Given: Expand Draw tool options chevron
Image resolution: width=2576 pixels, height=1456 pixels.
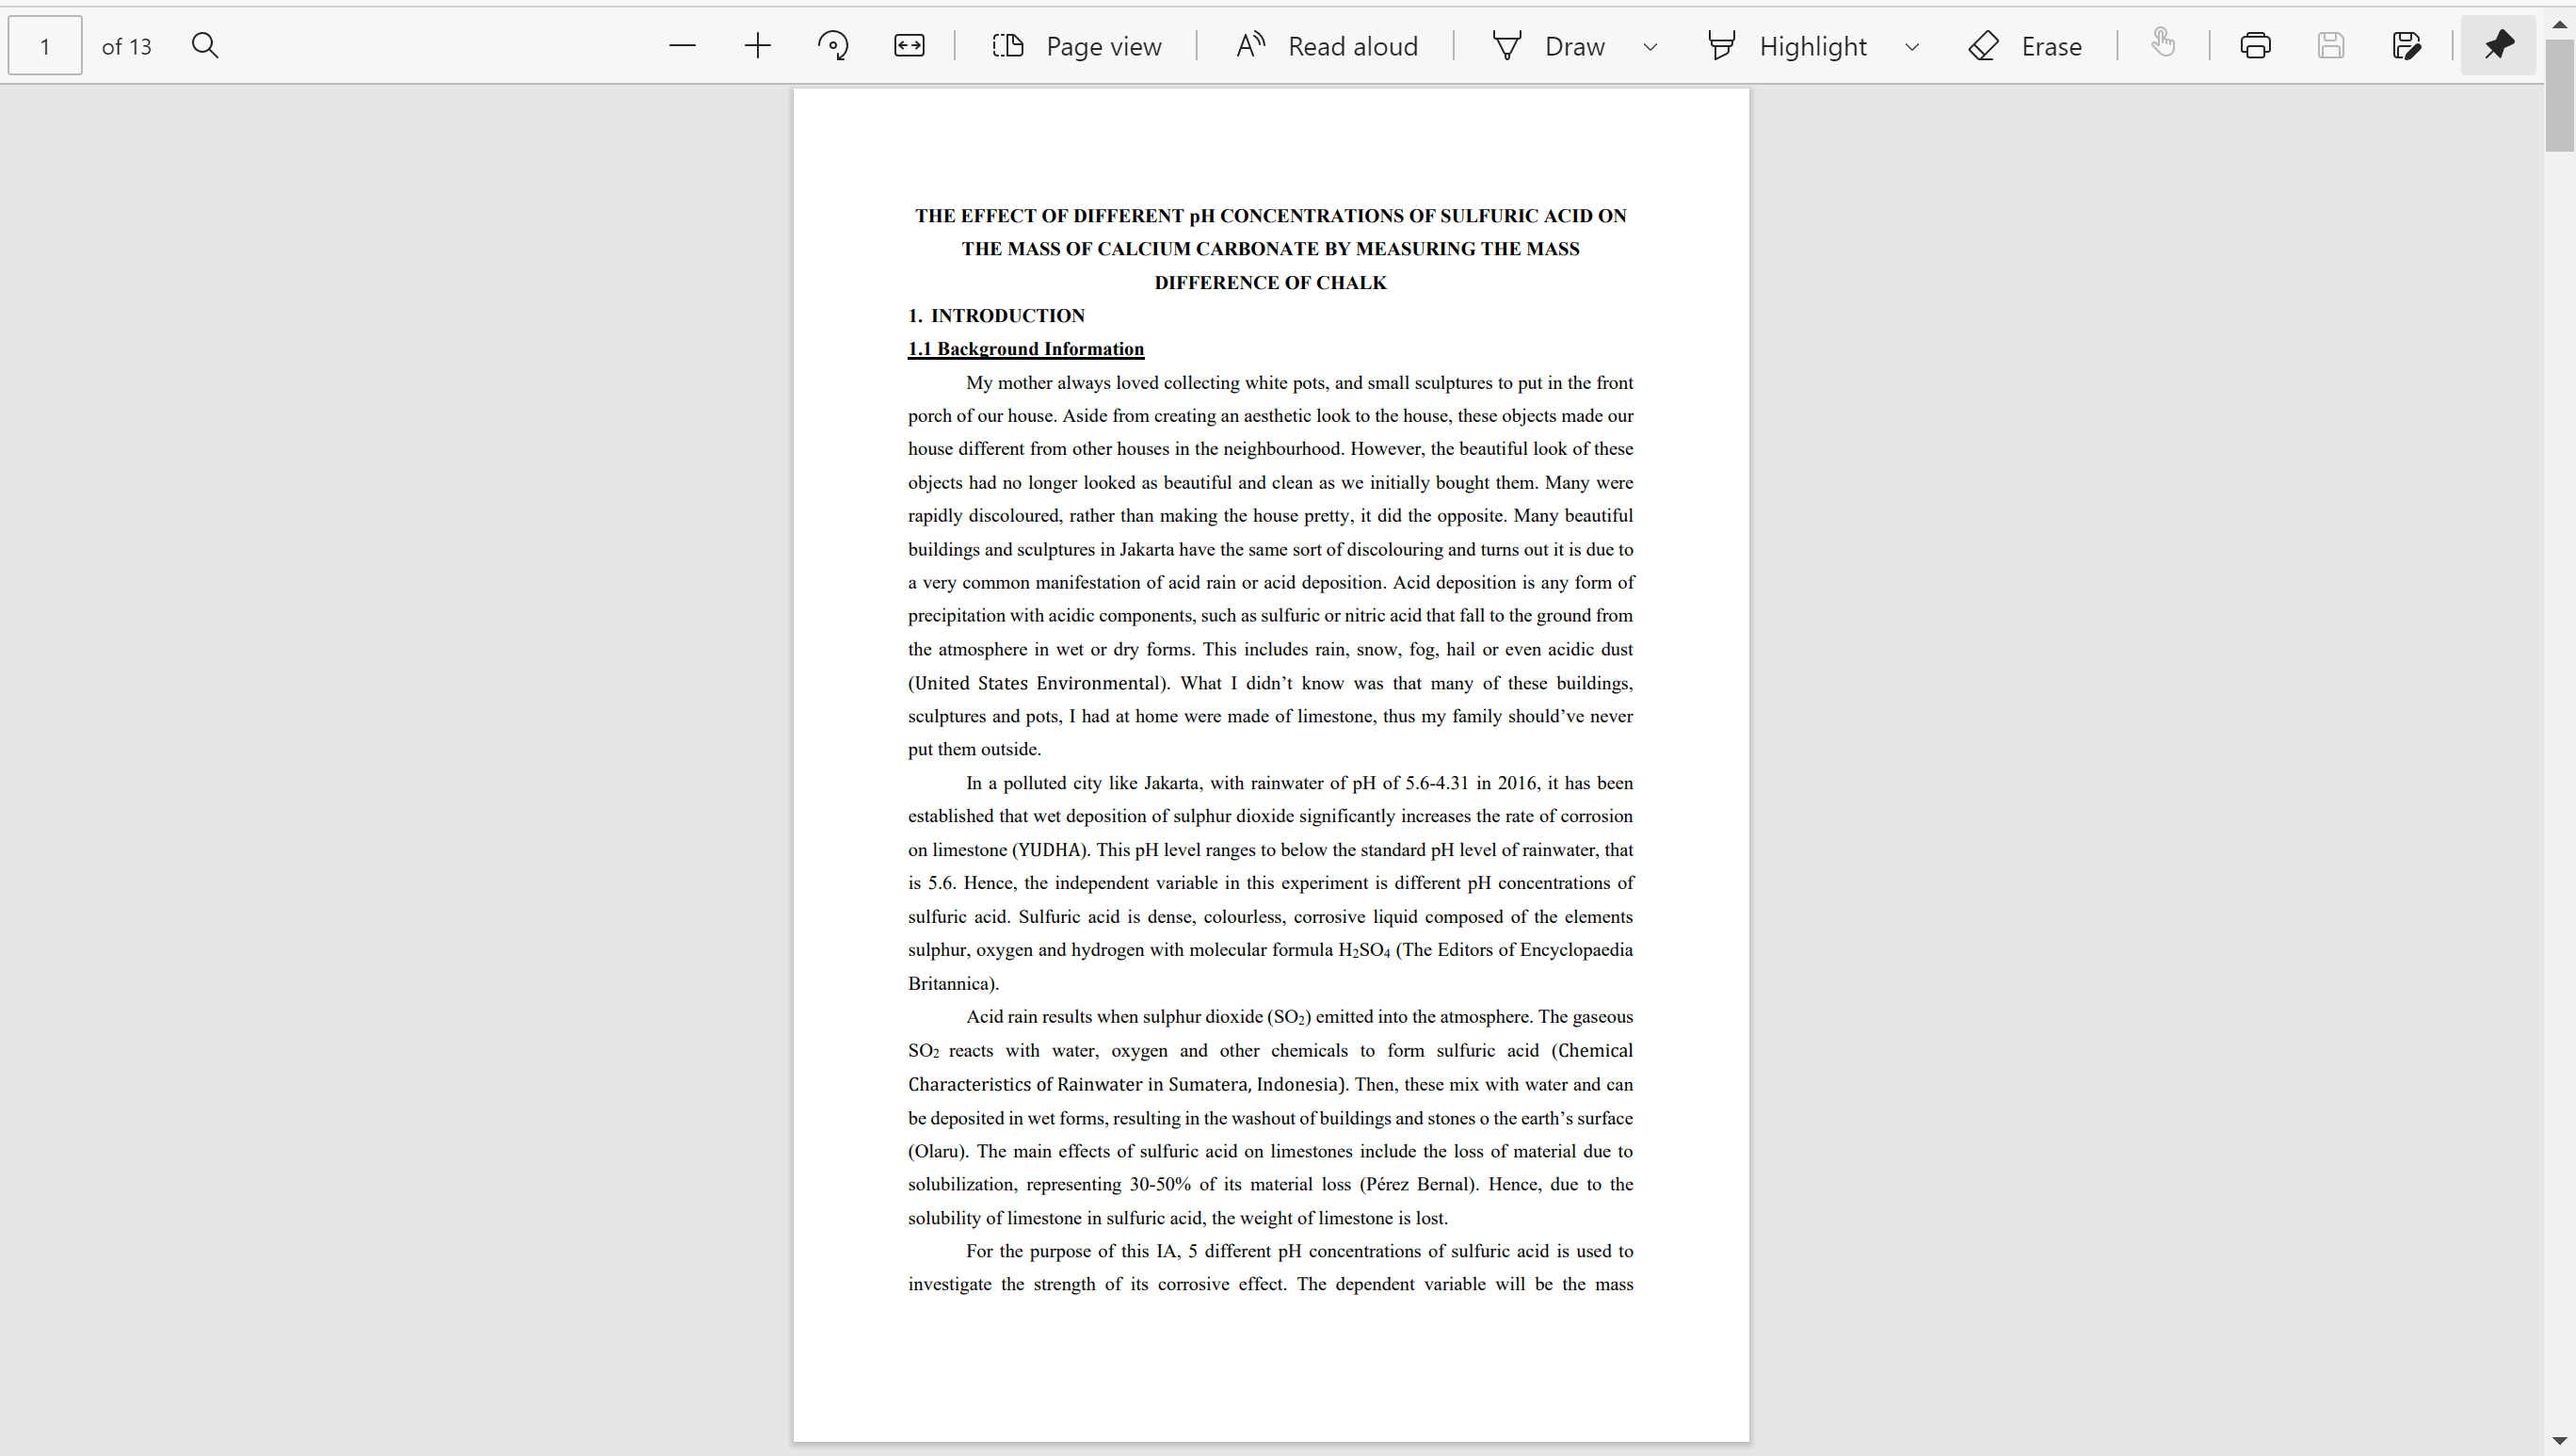Looking at the screenshot, I should pyautogui.click(x=1651, y=46).
